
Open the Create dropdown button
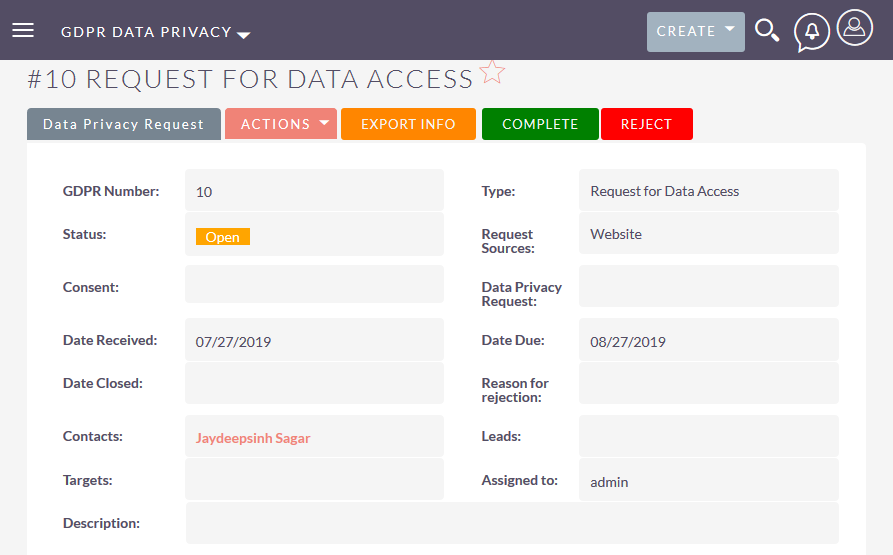[695, 32]
